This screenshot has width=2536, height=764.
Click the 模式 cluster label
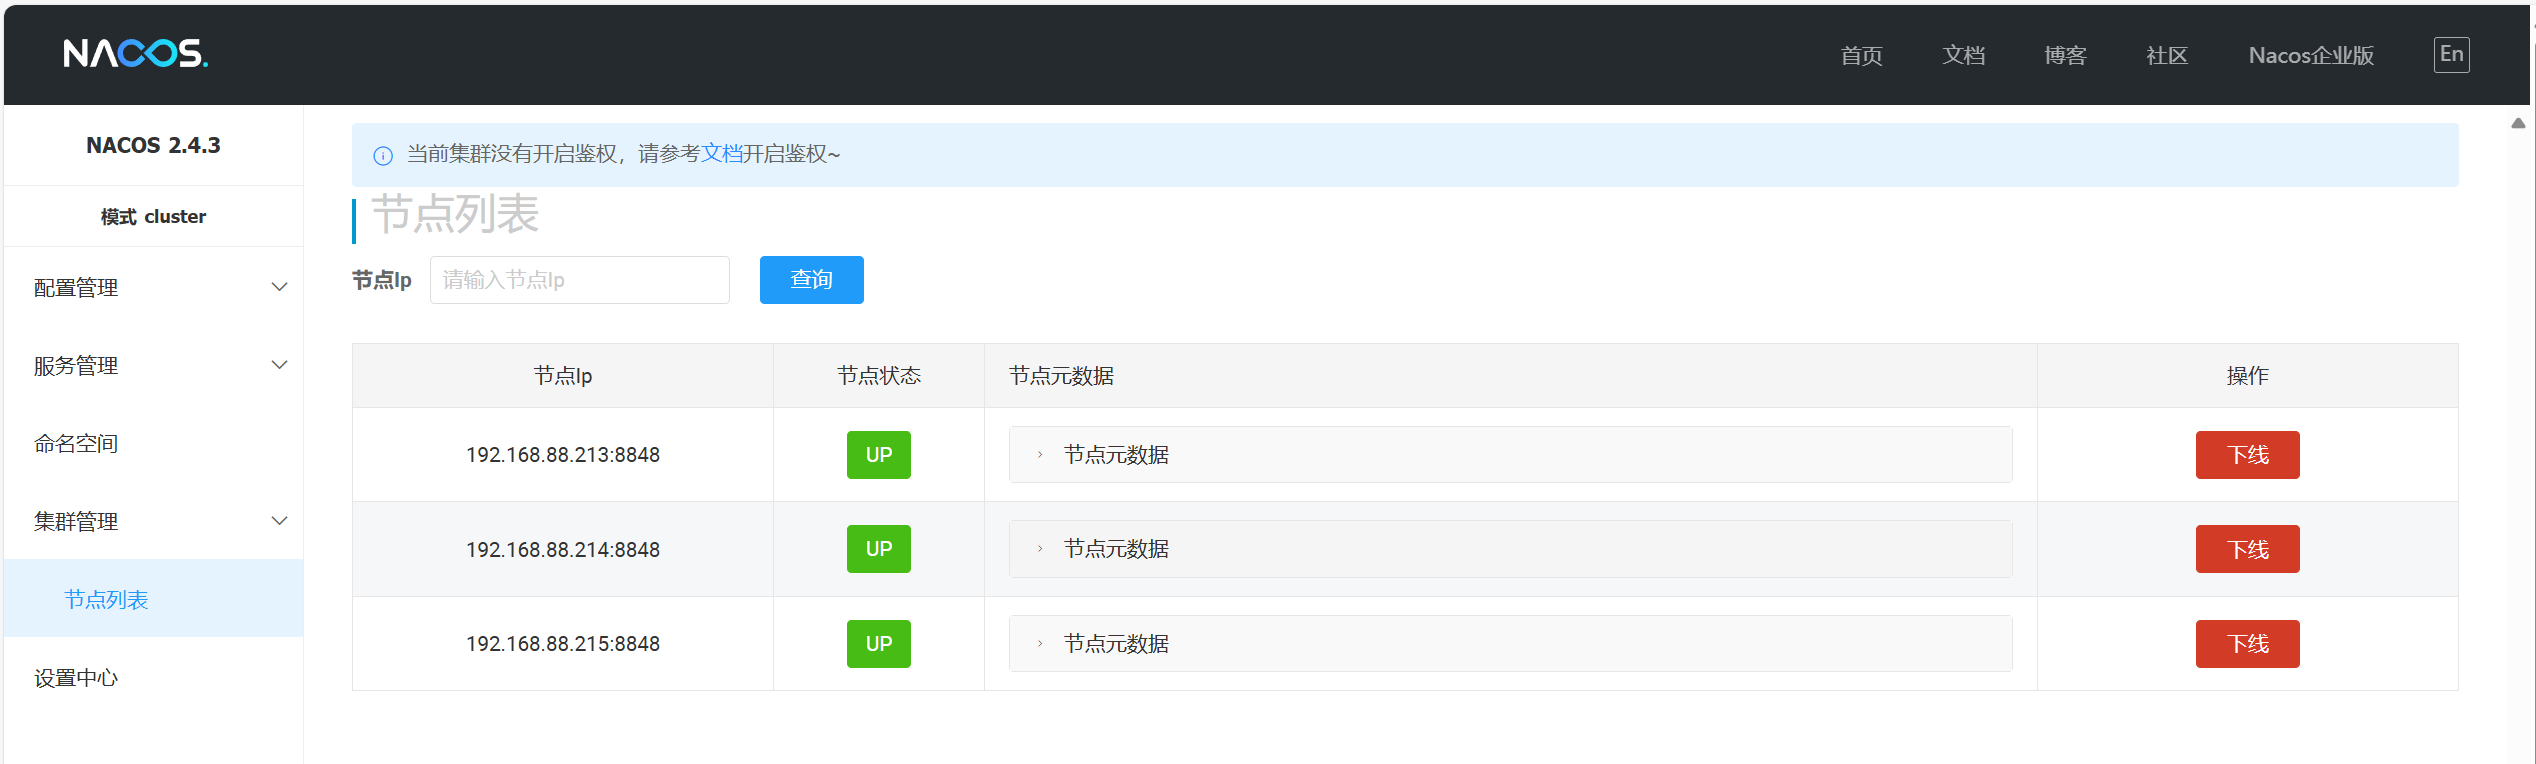click(x=153, y=216)
